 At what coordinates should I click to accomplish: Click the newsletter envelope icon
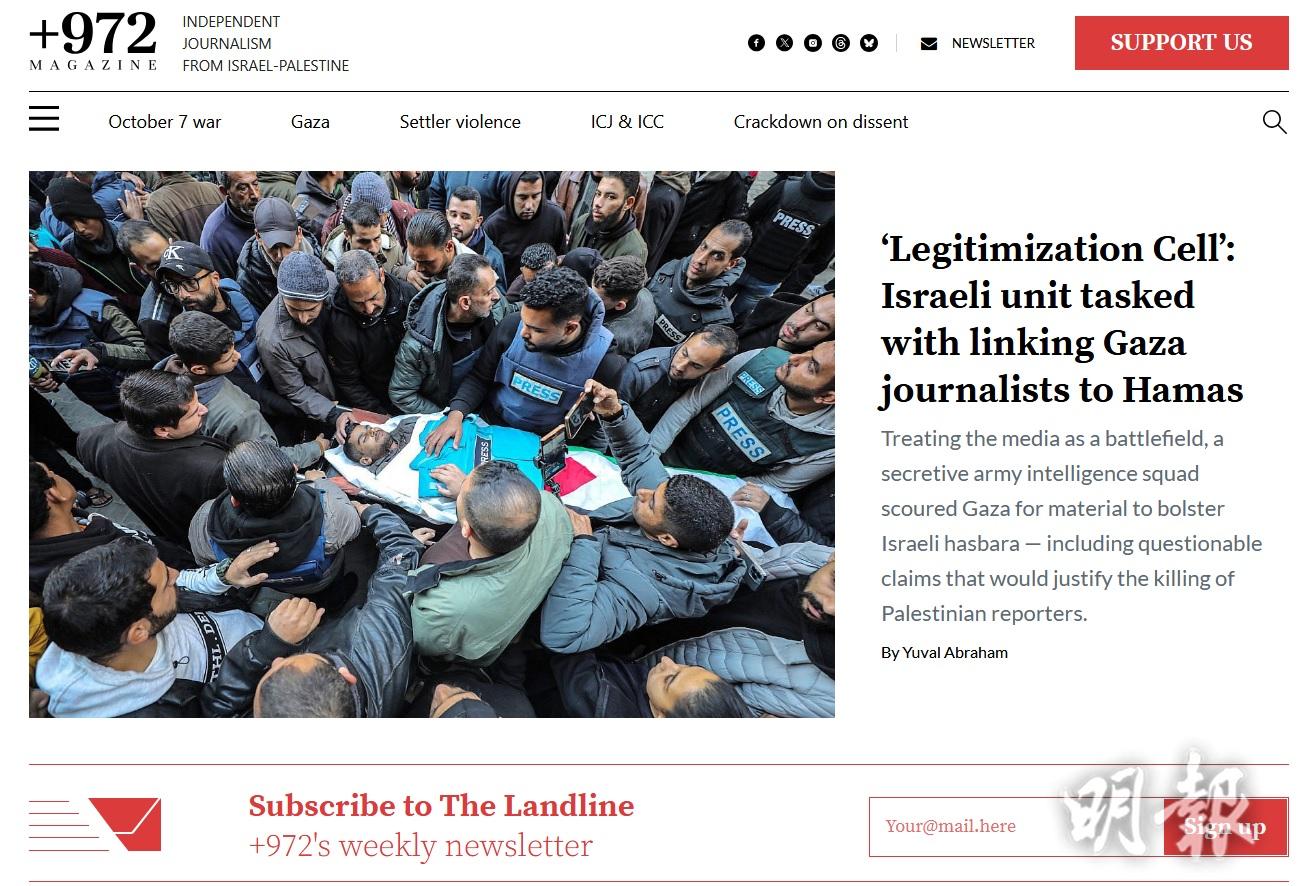click(929, 44)
